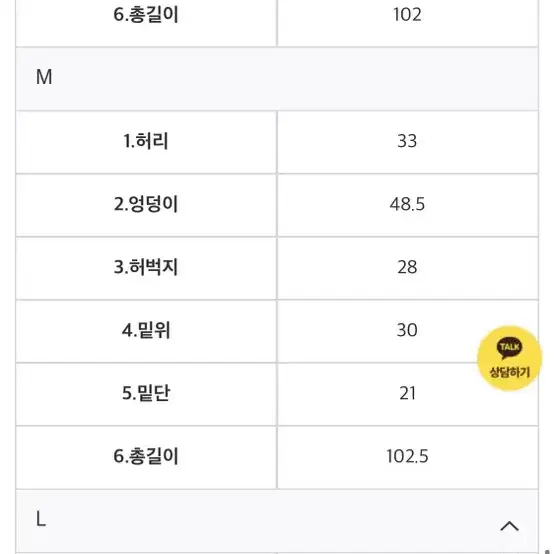Click the 4.밑위 row label
554x554 pixels.
(x=146, y=330)
